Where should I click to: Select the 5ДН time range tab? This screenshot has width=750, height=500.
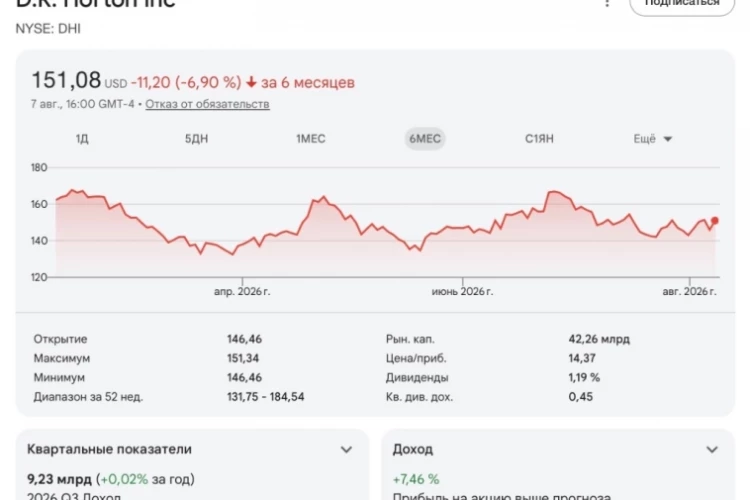(197, 139)
